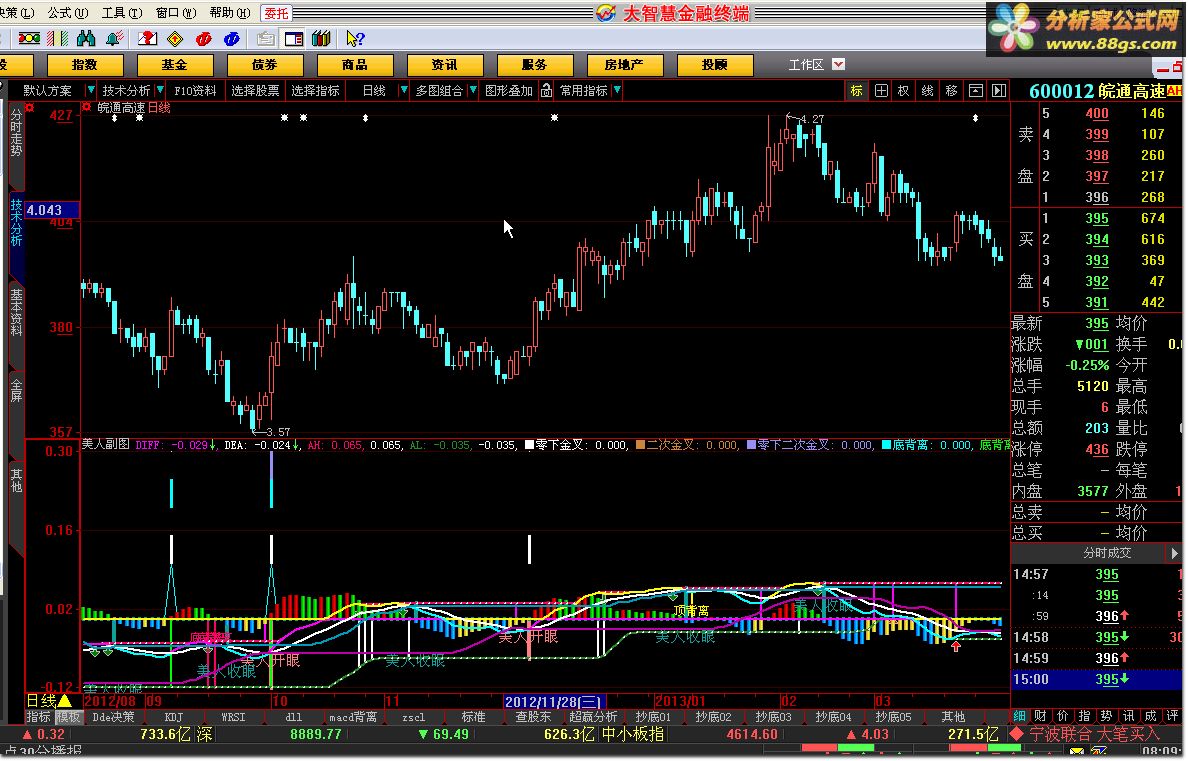Toggle the 线 line drawing button
Image resolution: width=1188 pixels, height=761 pixels.
click(927, 91)
